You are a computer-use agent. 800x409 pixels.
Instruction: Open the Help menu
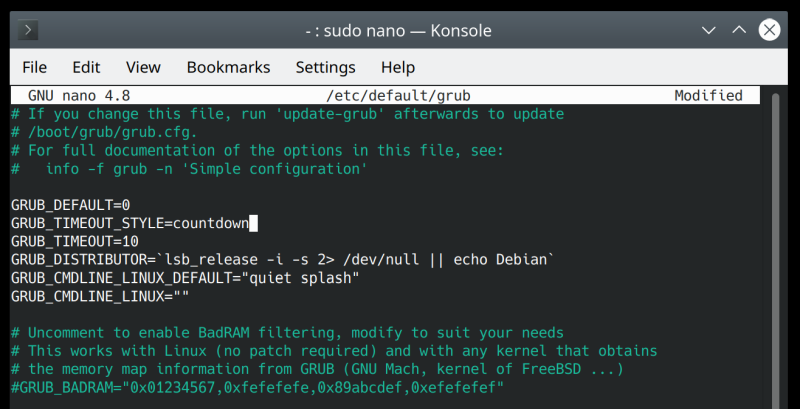[398, 67]
